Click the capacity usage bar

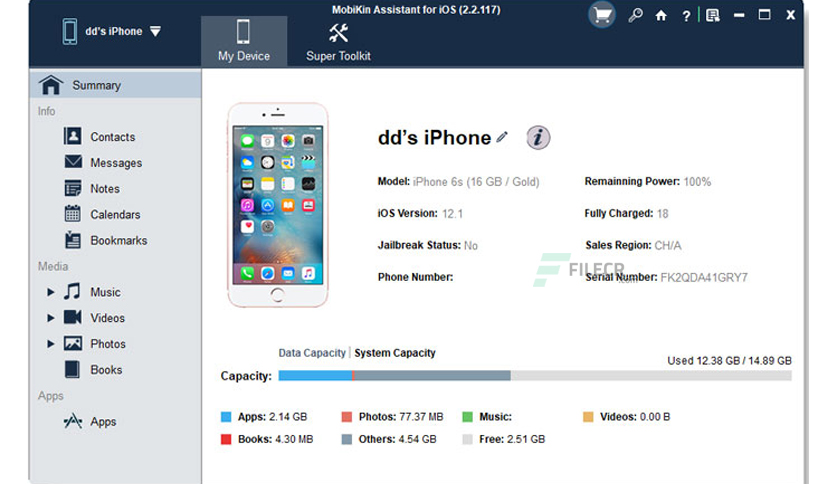pyautogui.click(x=535, y=376)
